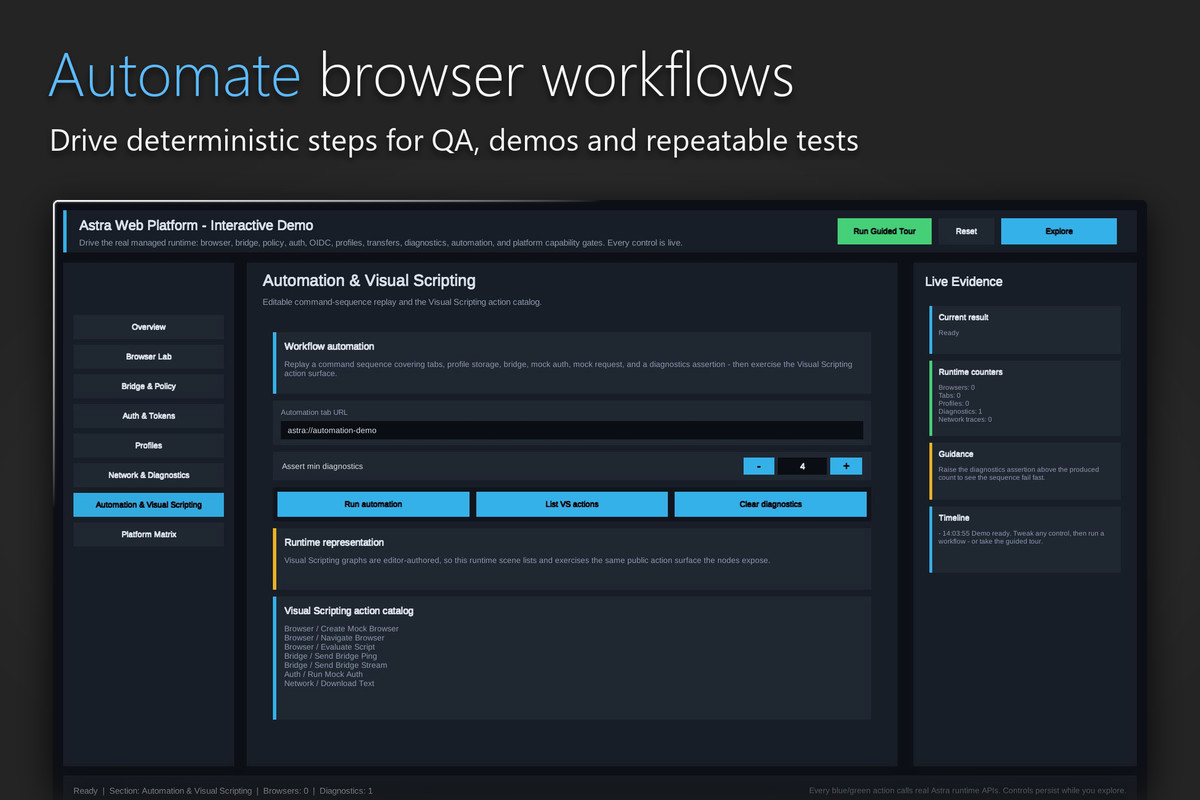Click status bar 'Section: Automation & Visual Scripting'
Viewport: 1200px width, 800px height.
pyautogui.click(x=180, y=791)
